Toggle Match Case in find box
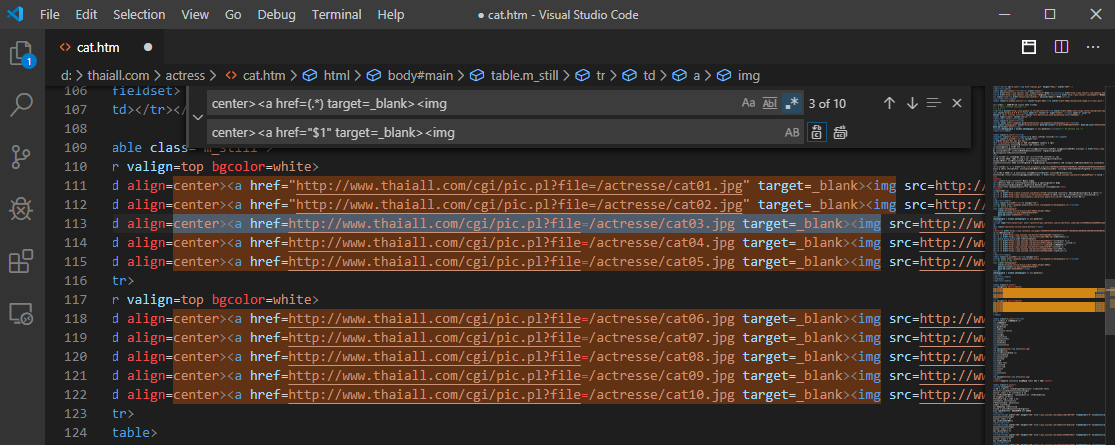Screen dimensions: 1115x445 (x=748, y=103)
